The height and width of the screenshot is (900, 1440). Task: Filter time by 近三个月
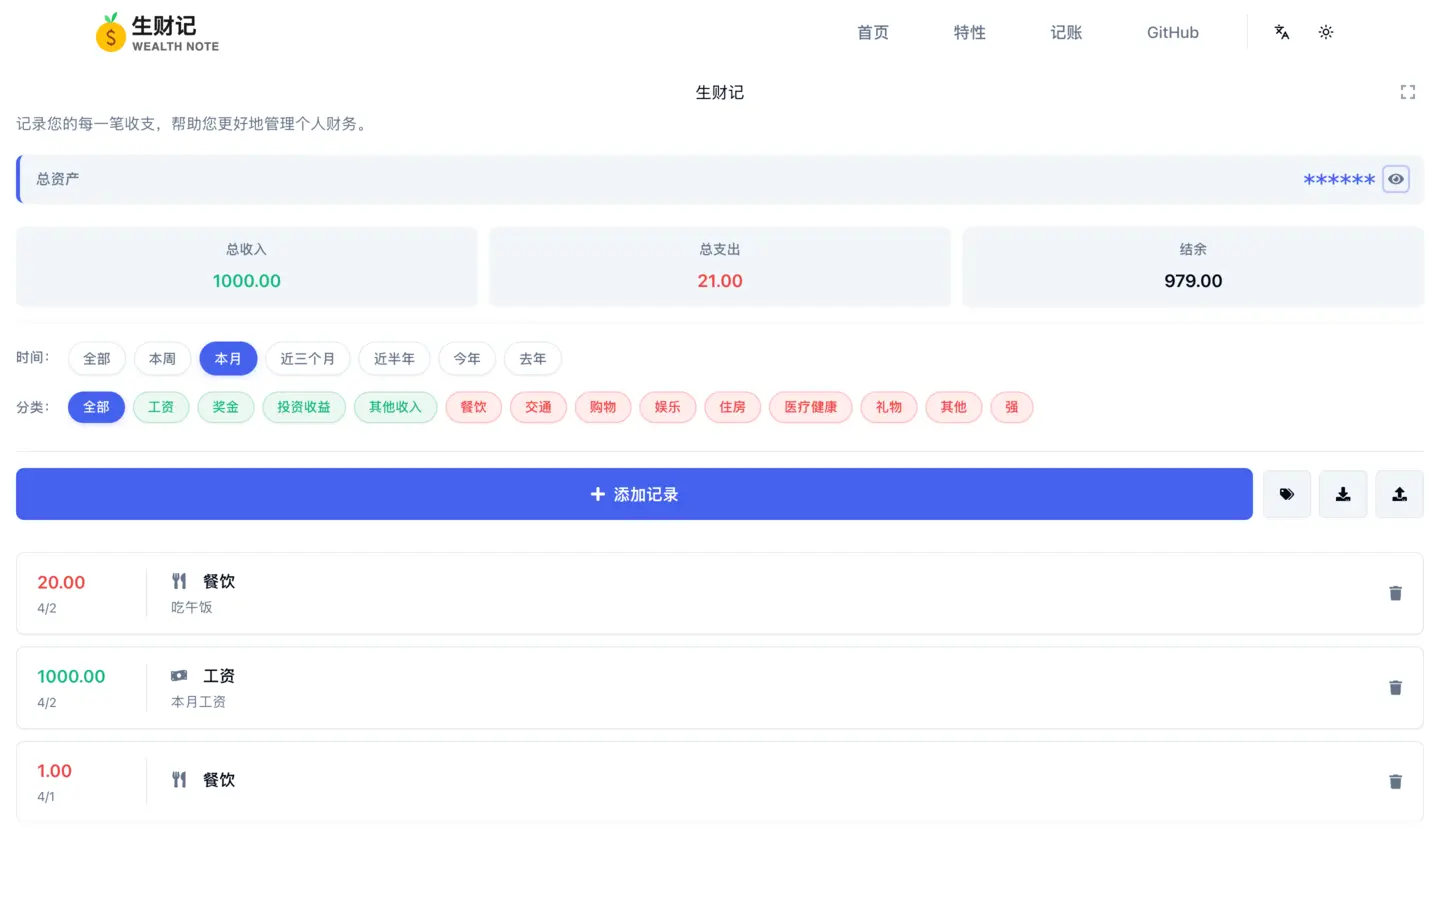point(307,359)
